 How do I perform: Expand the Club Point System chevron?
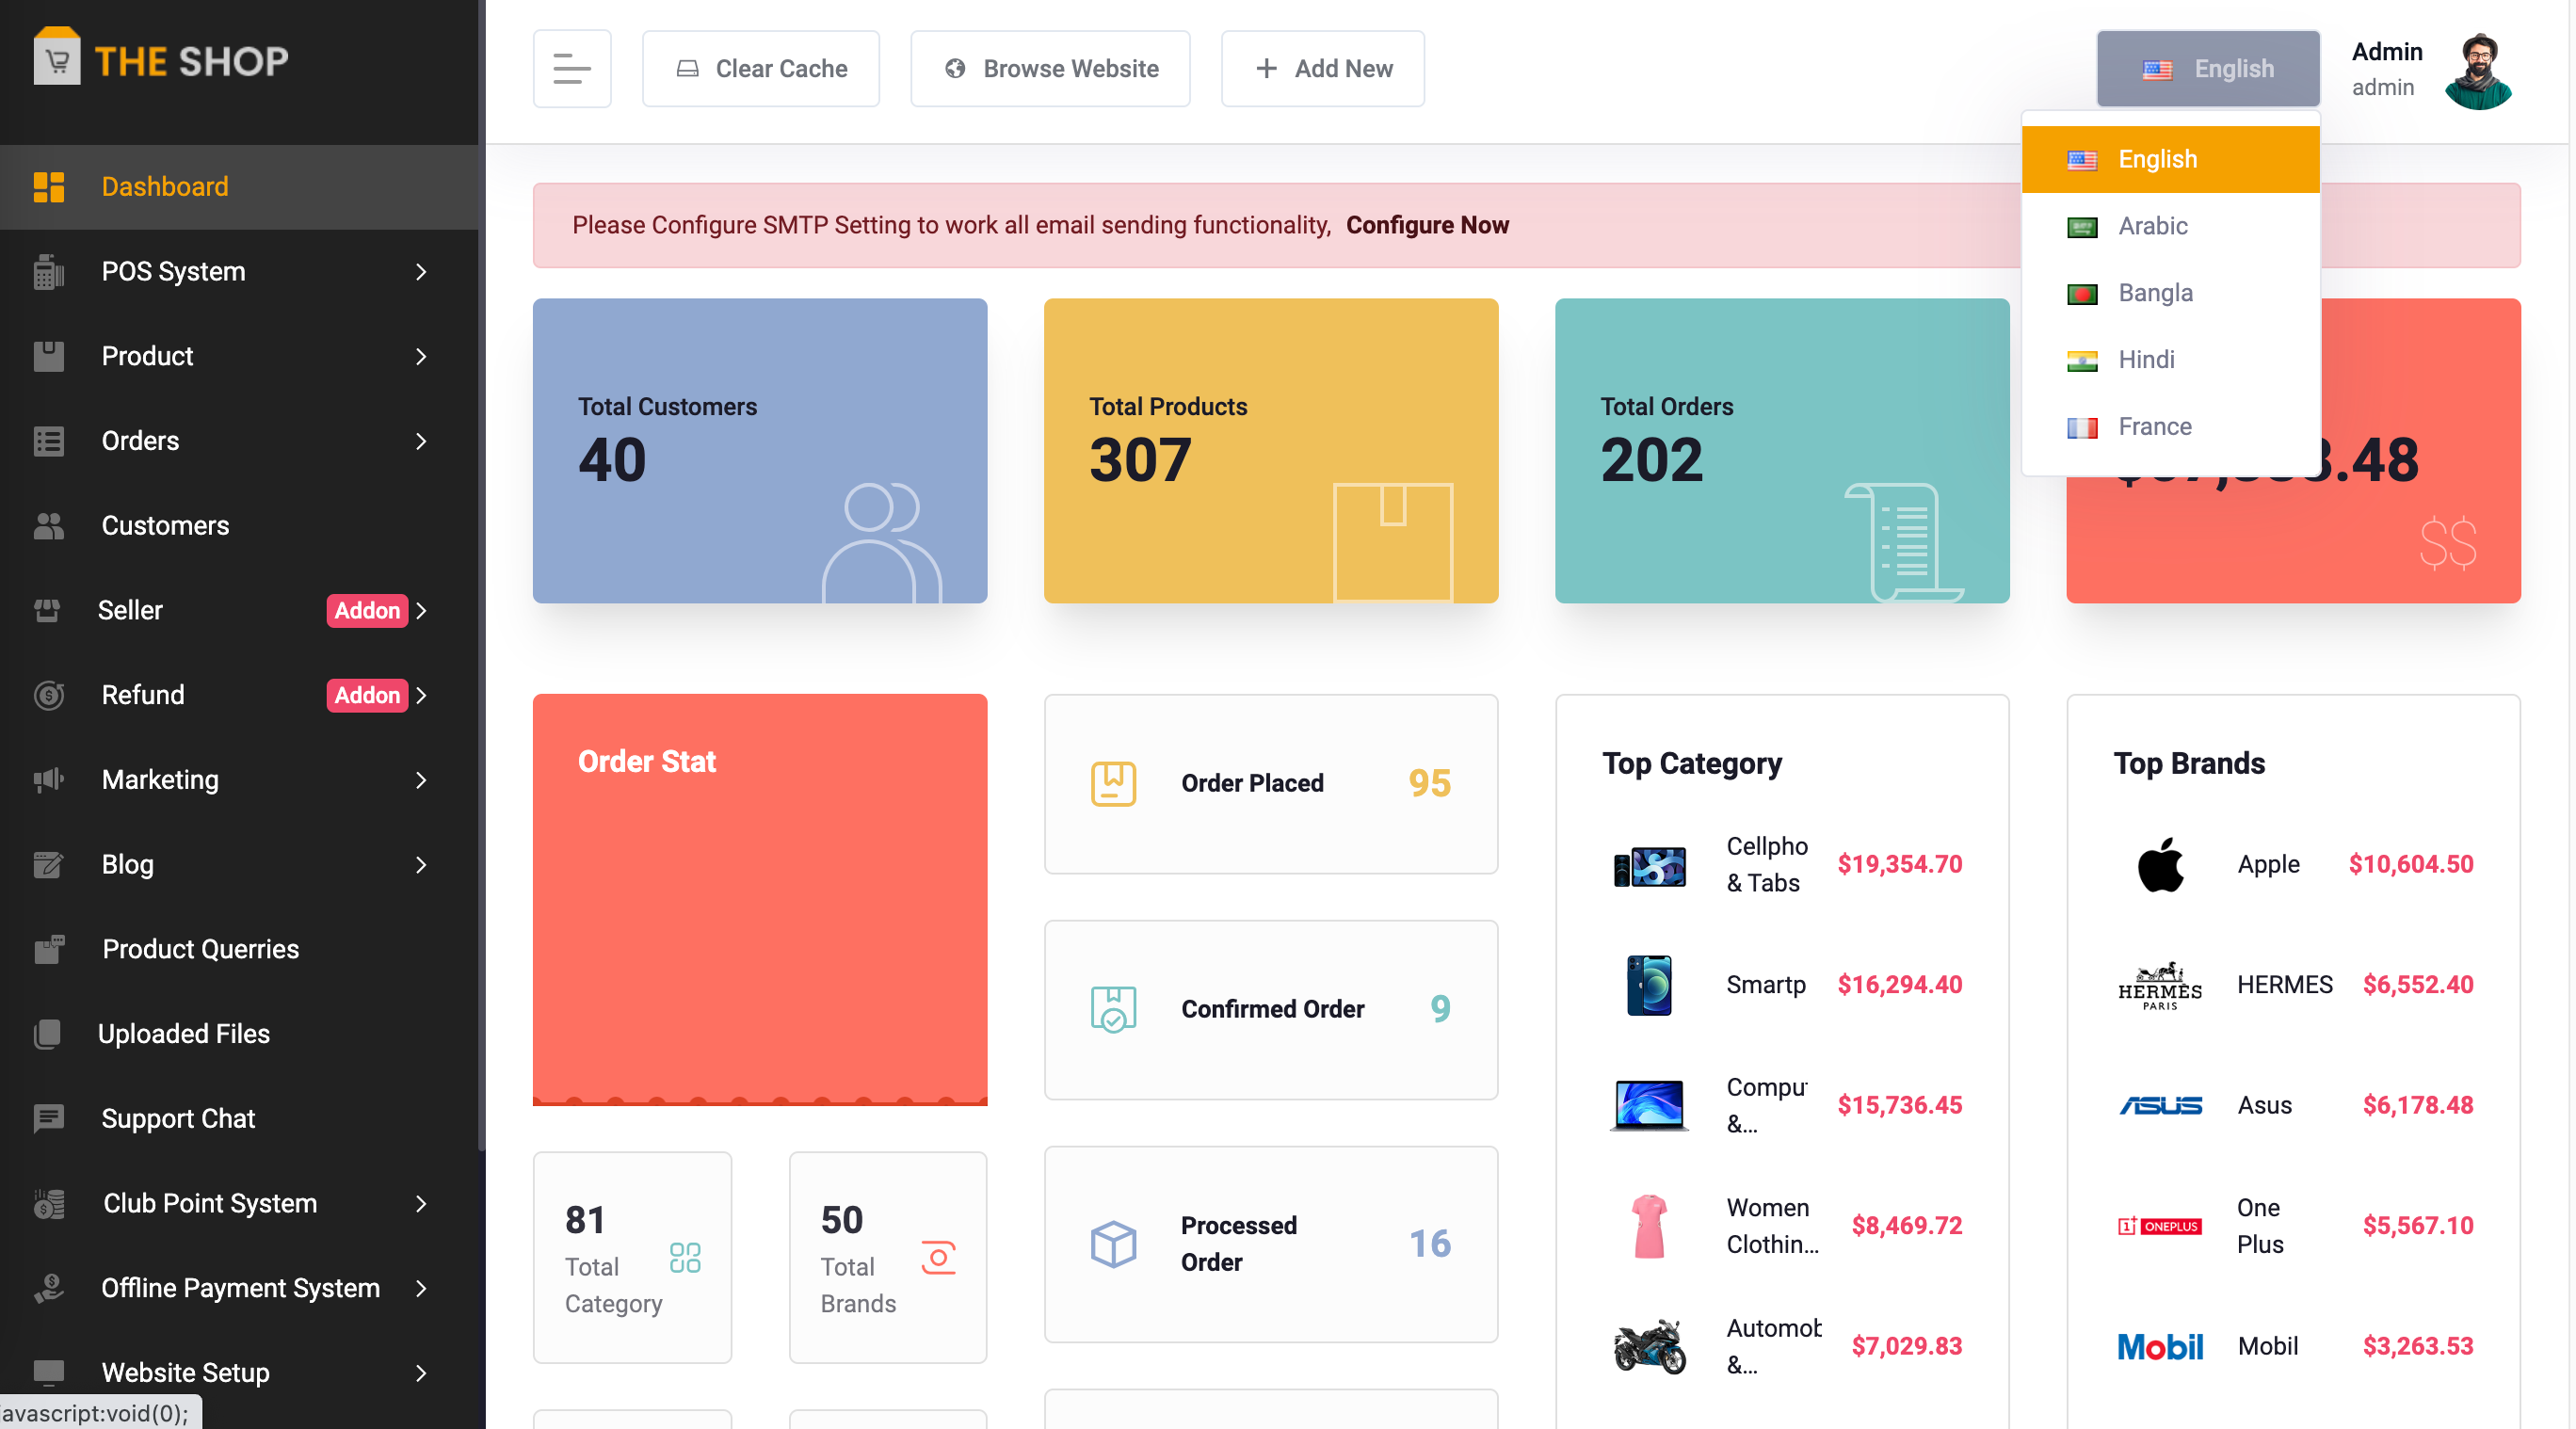(x=421, y=1204)
